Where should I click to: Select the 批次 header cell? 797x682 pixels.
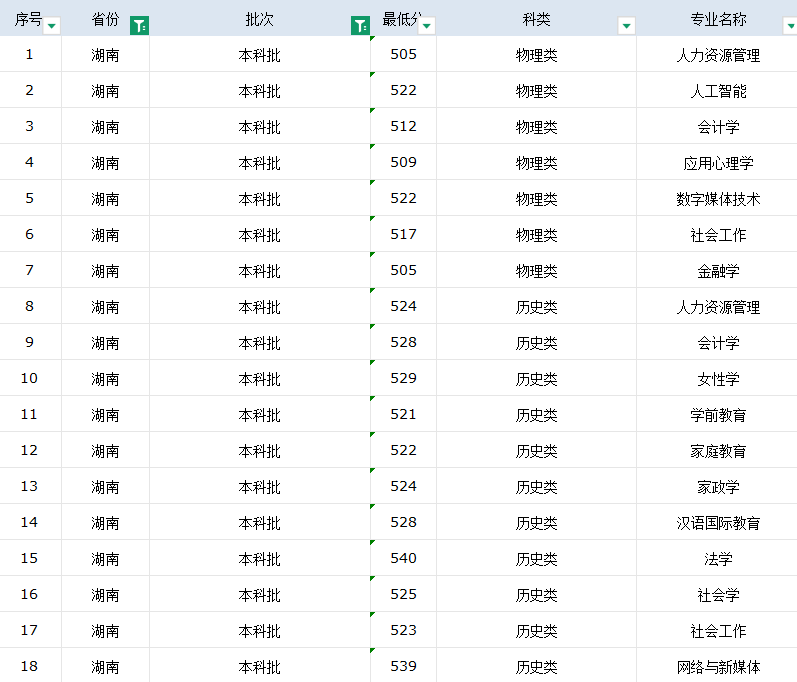point(260,18)
